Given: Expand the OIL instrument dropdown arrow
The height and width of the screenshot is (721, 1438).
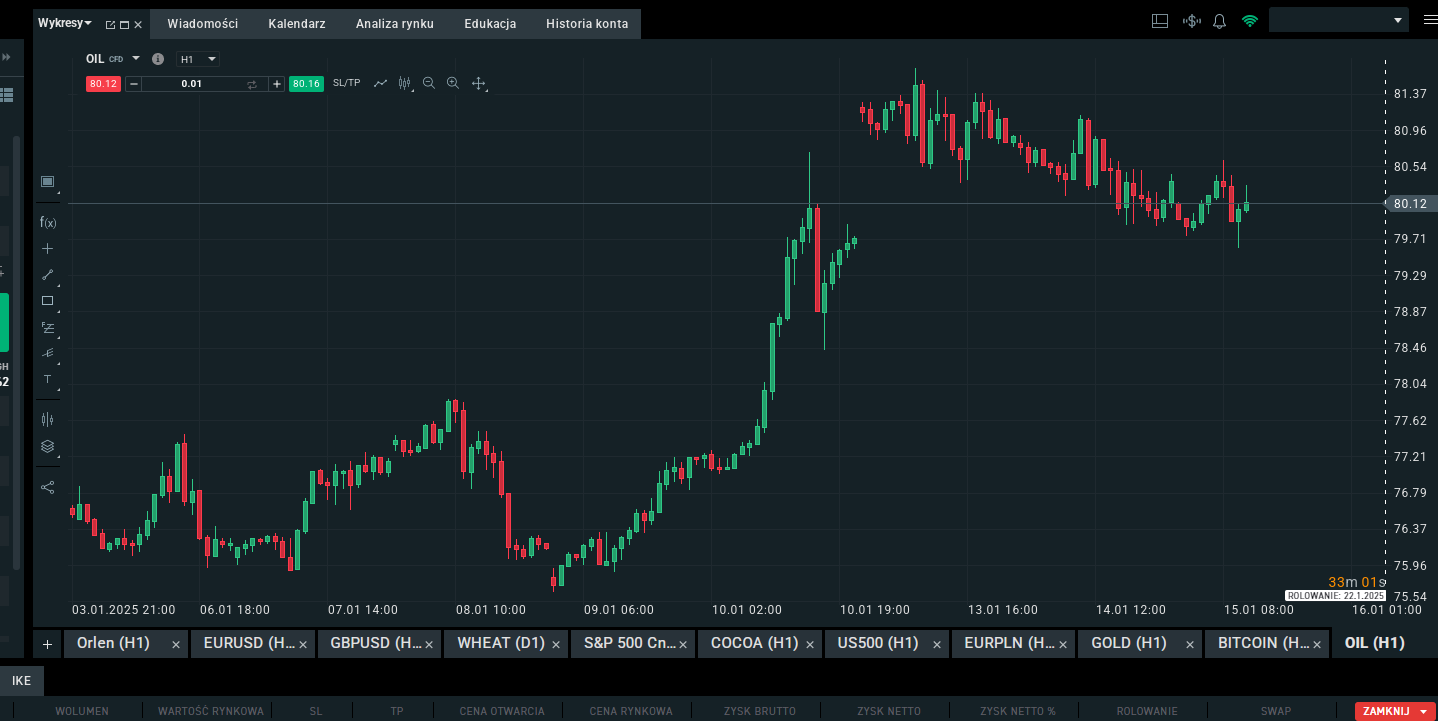Looking at the screenshot, I should [136, 58].
